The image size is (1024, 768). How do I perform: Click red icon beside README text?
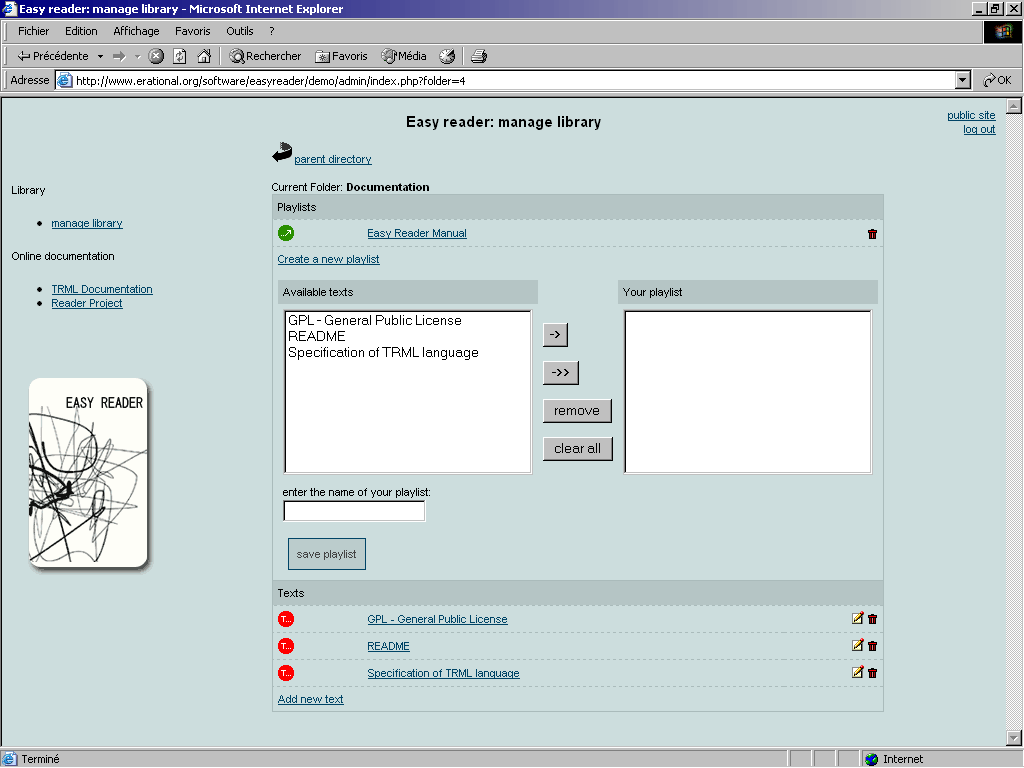(x=286, y=646)
